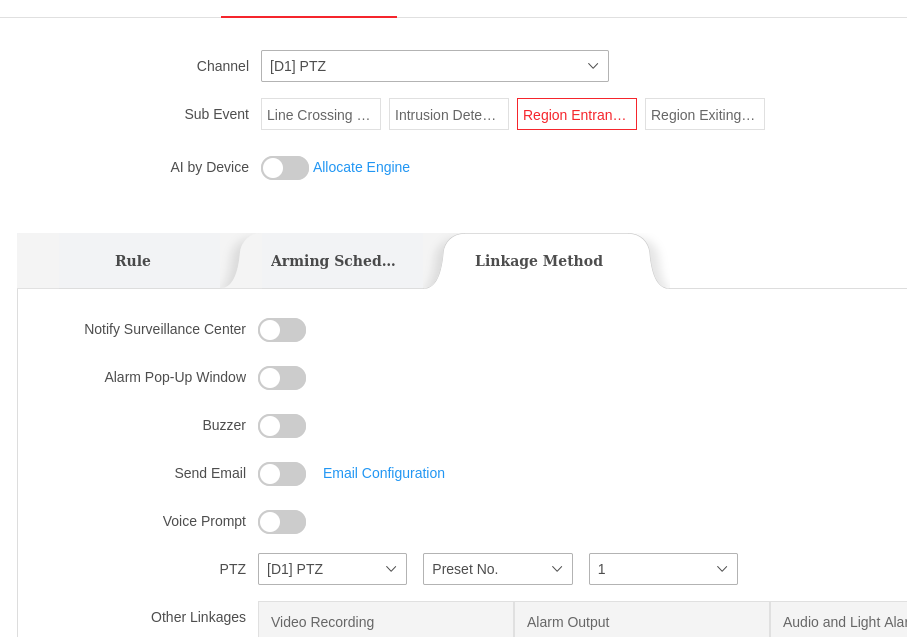Select the Intrusion Detection sub event

448,114
